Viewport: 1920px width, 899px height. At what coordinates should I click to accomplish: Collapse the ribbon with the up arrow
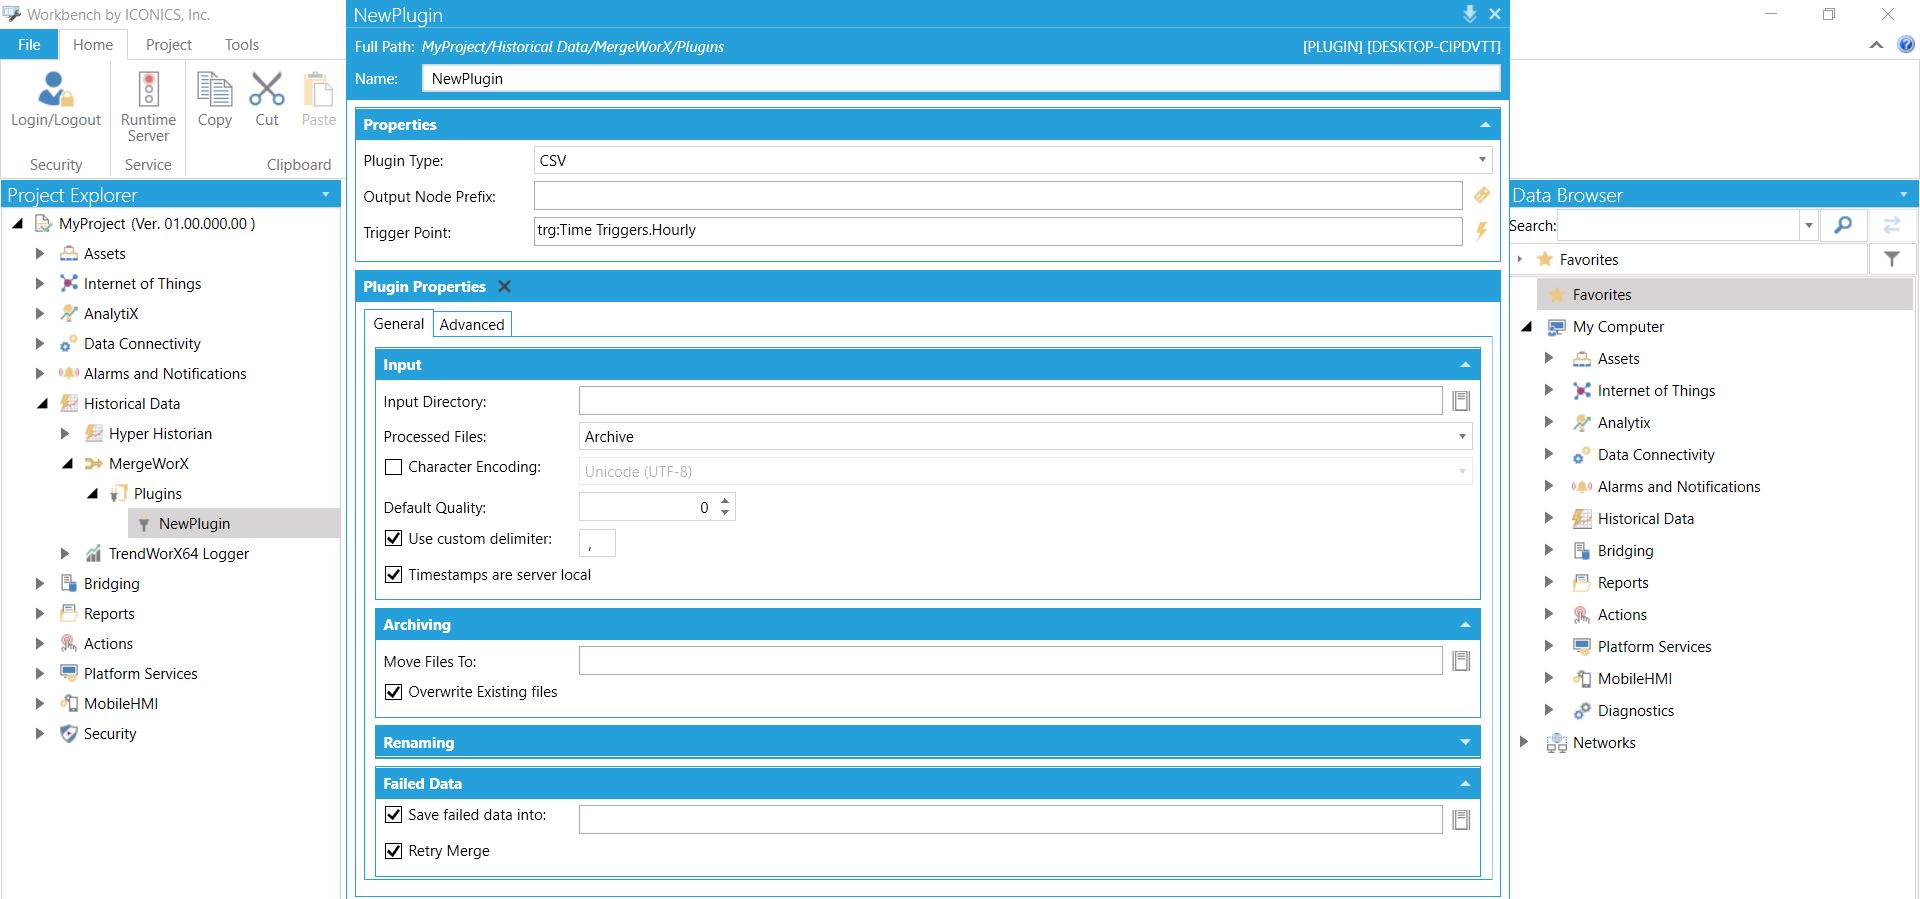(x=1876, y=45)
